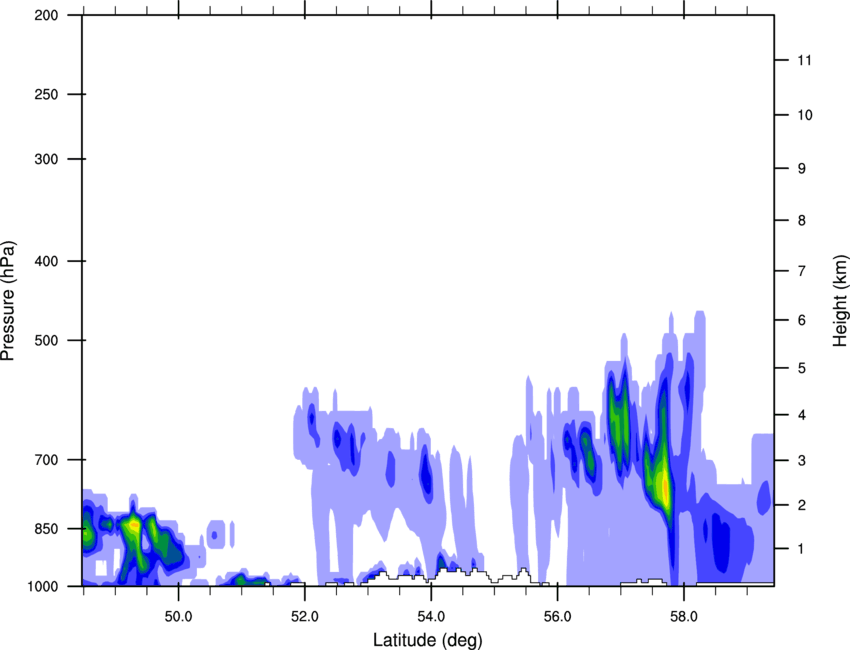Select the 850 pressure tick label

coord(46,529)
